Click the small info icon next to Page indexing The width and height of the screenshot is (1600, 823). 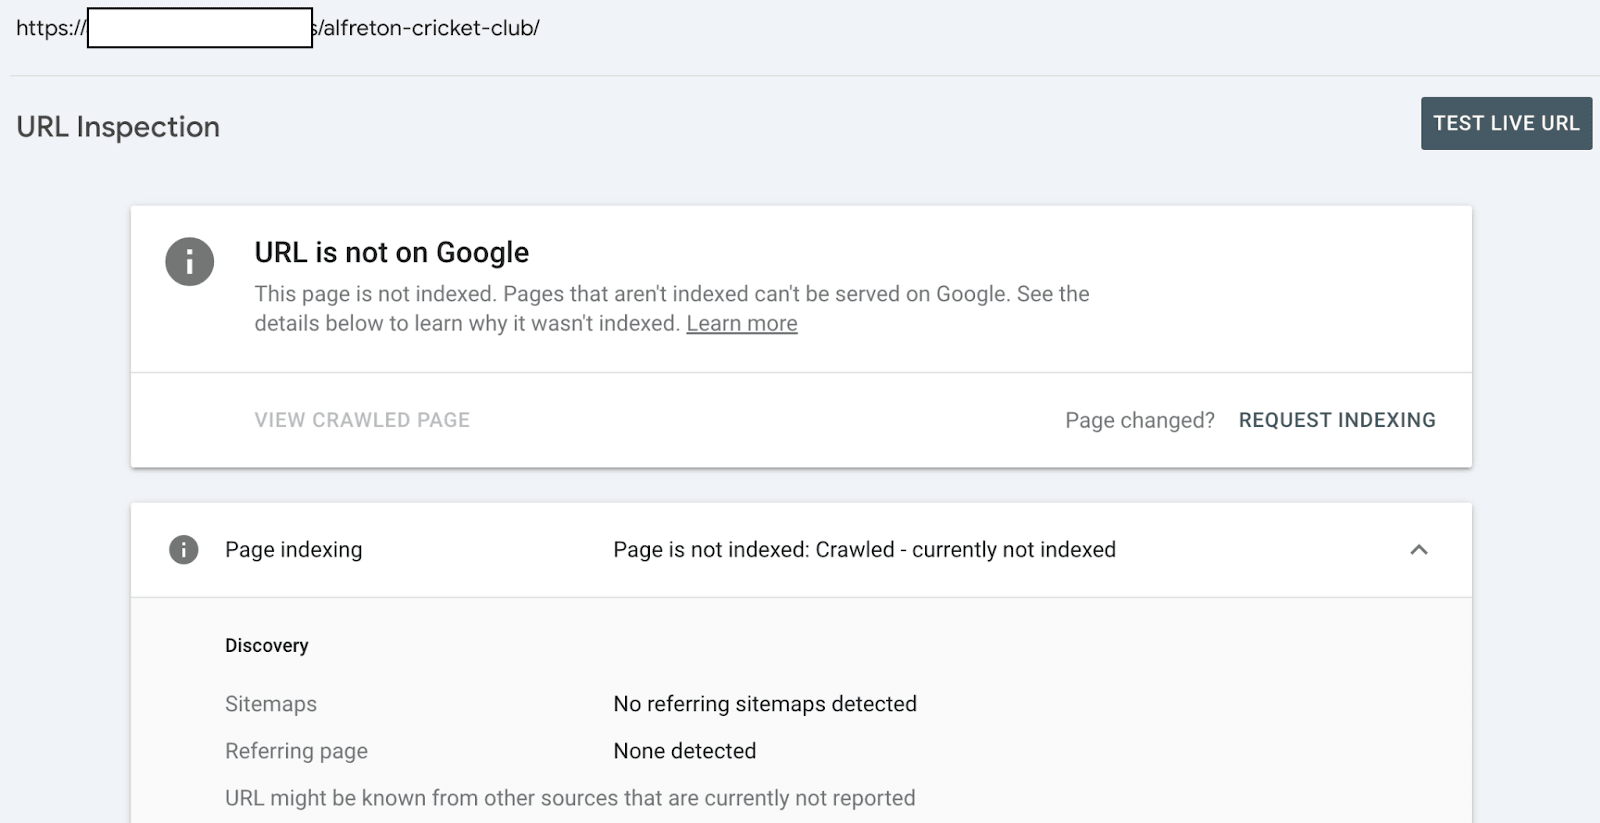point(183,549)
